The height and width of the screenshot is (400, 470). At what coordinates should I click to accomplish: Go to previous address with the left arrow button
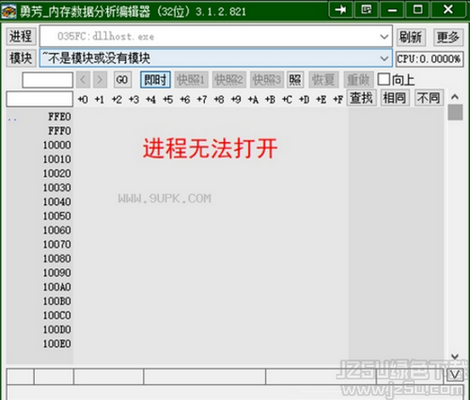[83, 80]
